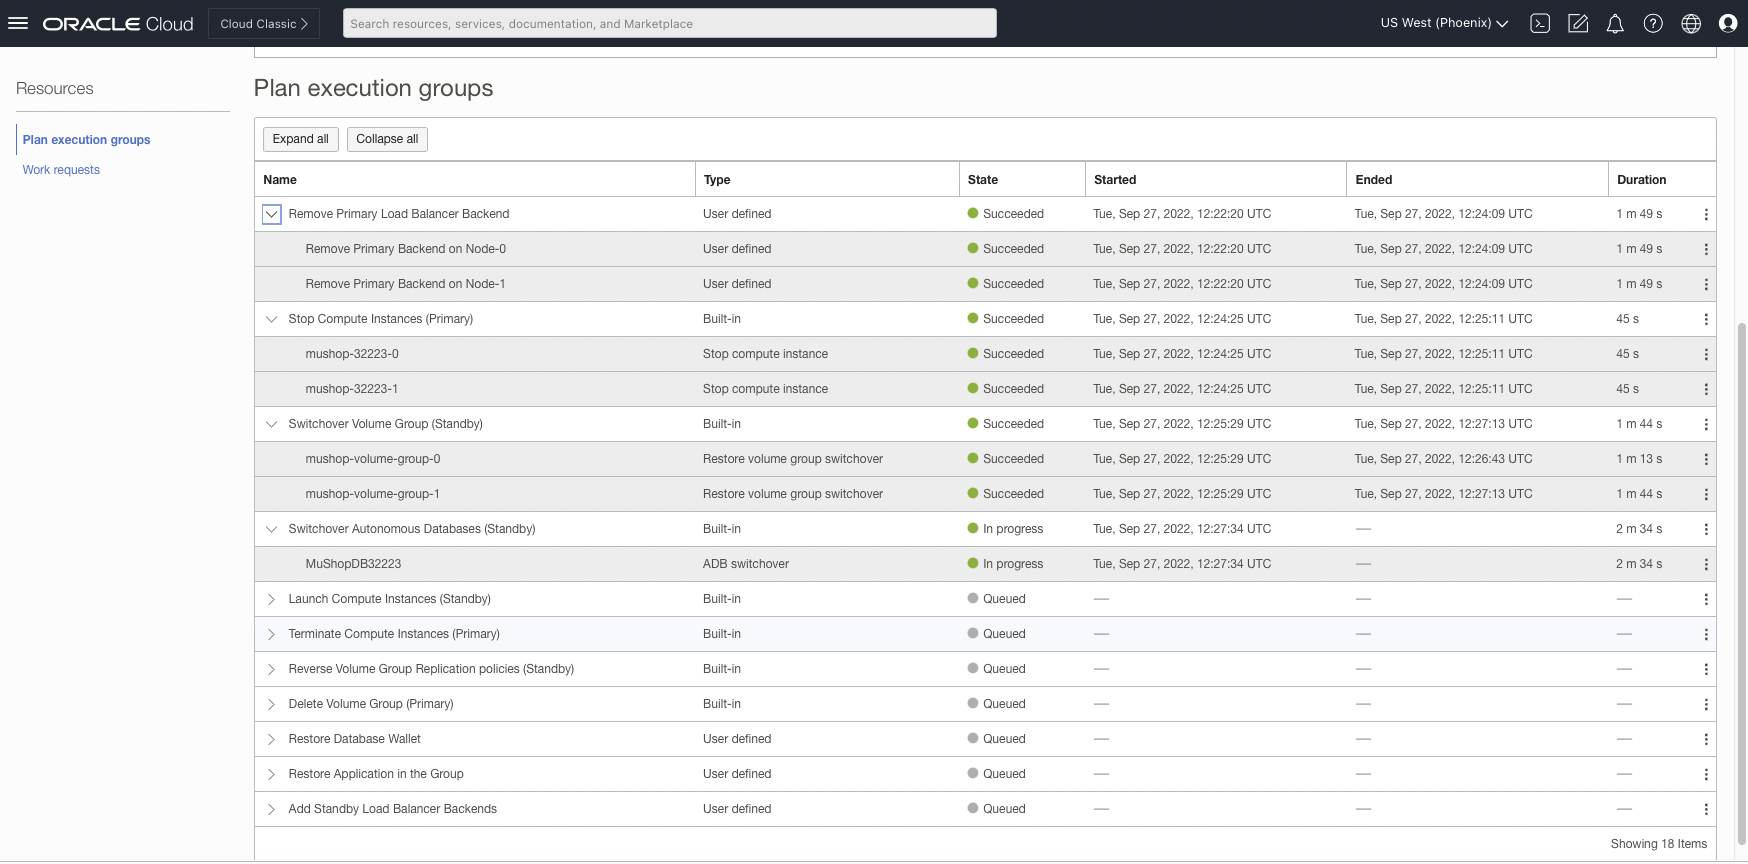The image size is (1748, 864).
Task: Open the notifications bell
Action: click(x=1615, y=23)
